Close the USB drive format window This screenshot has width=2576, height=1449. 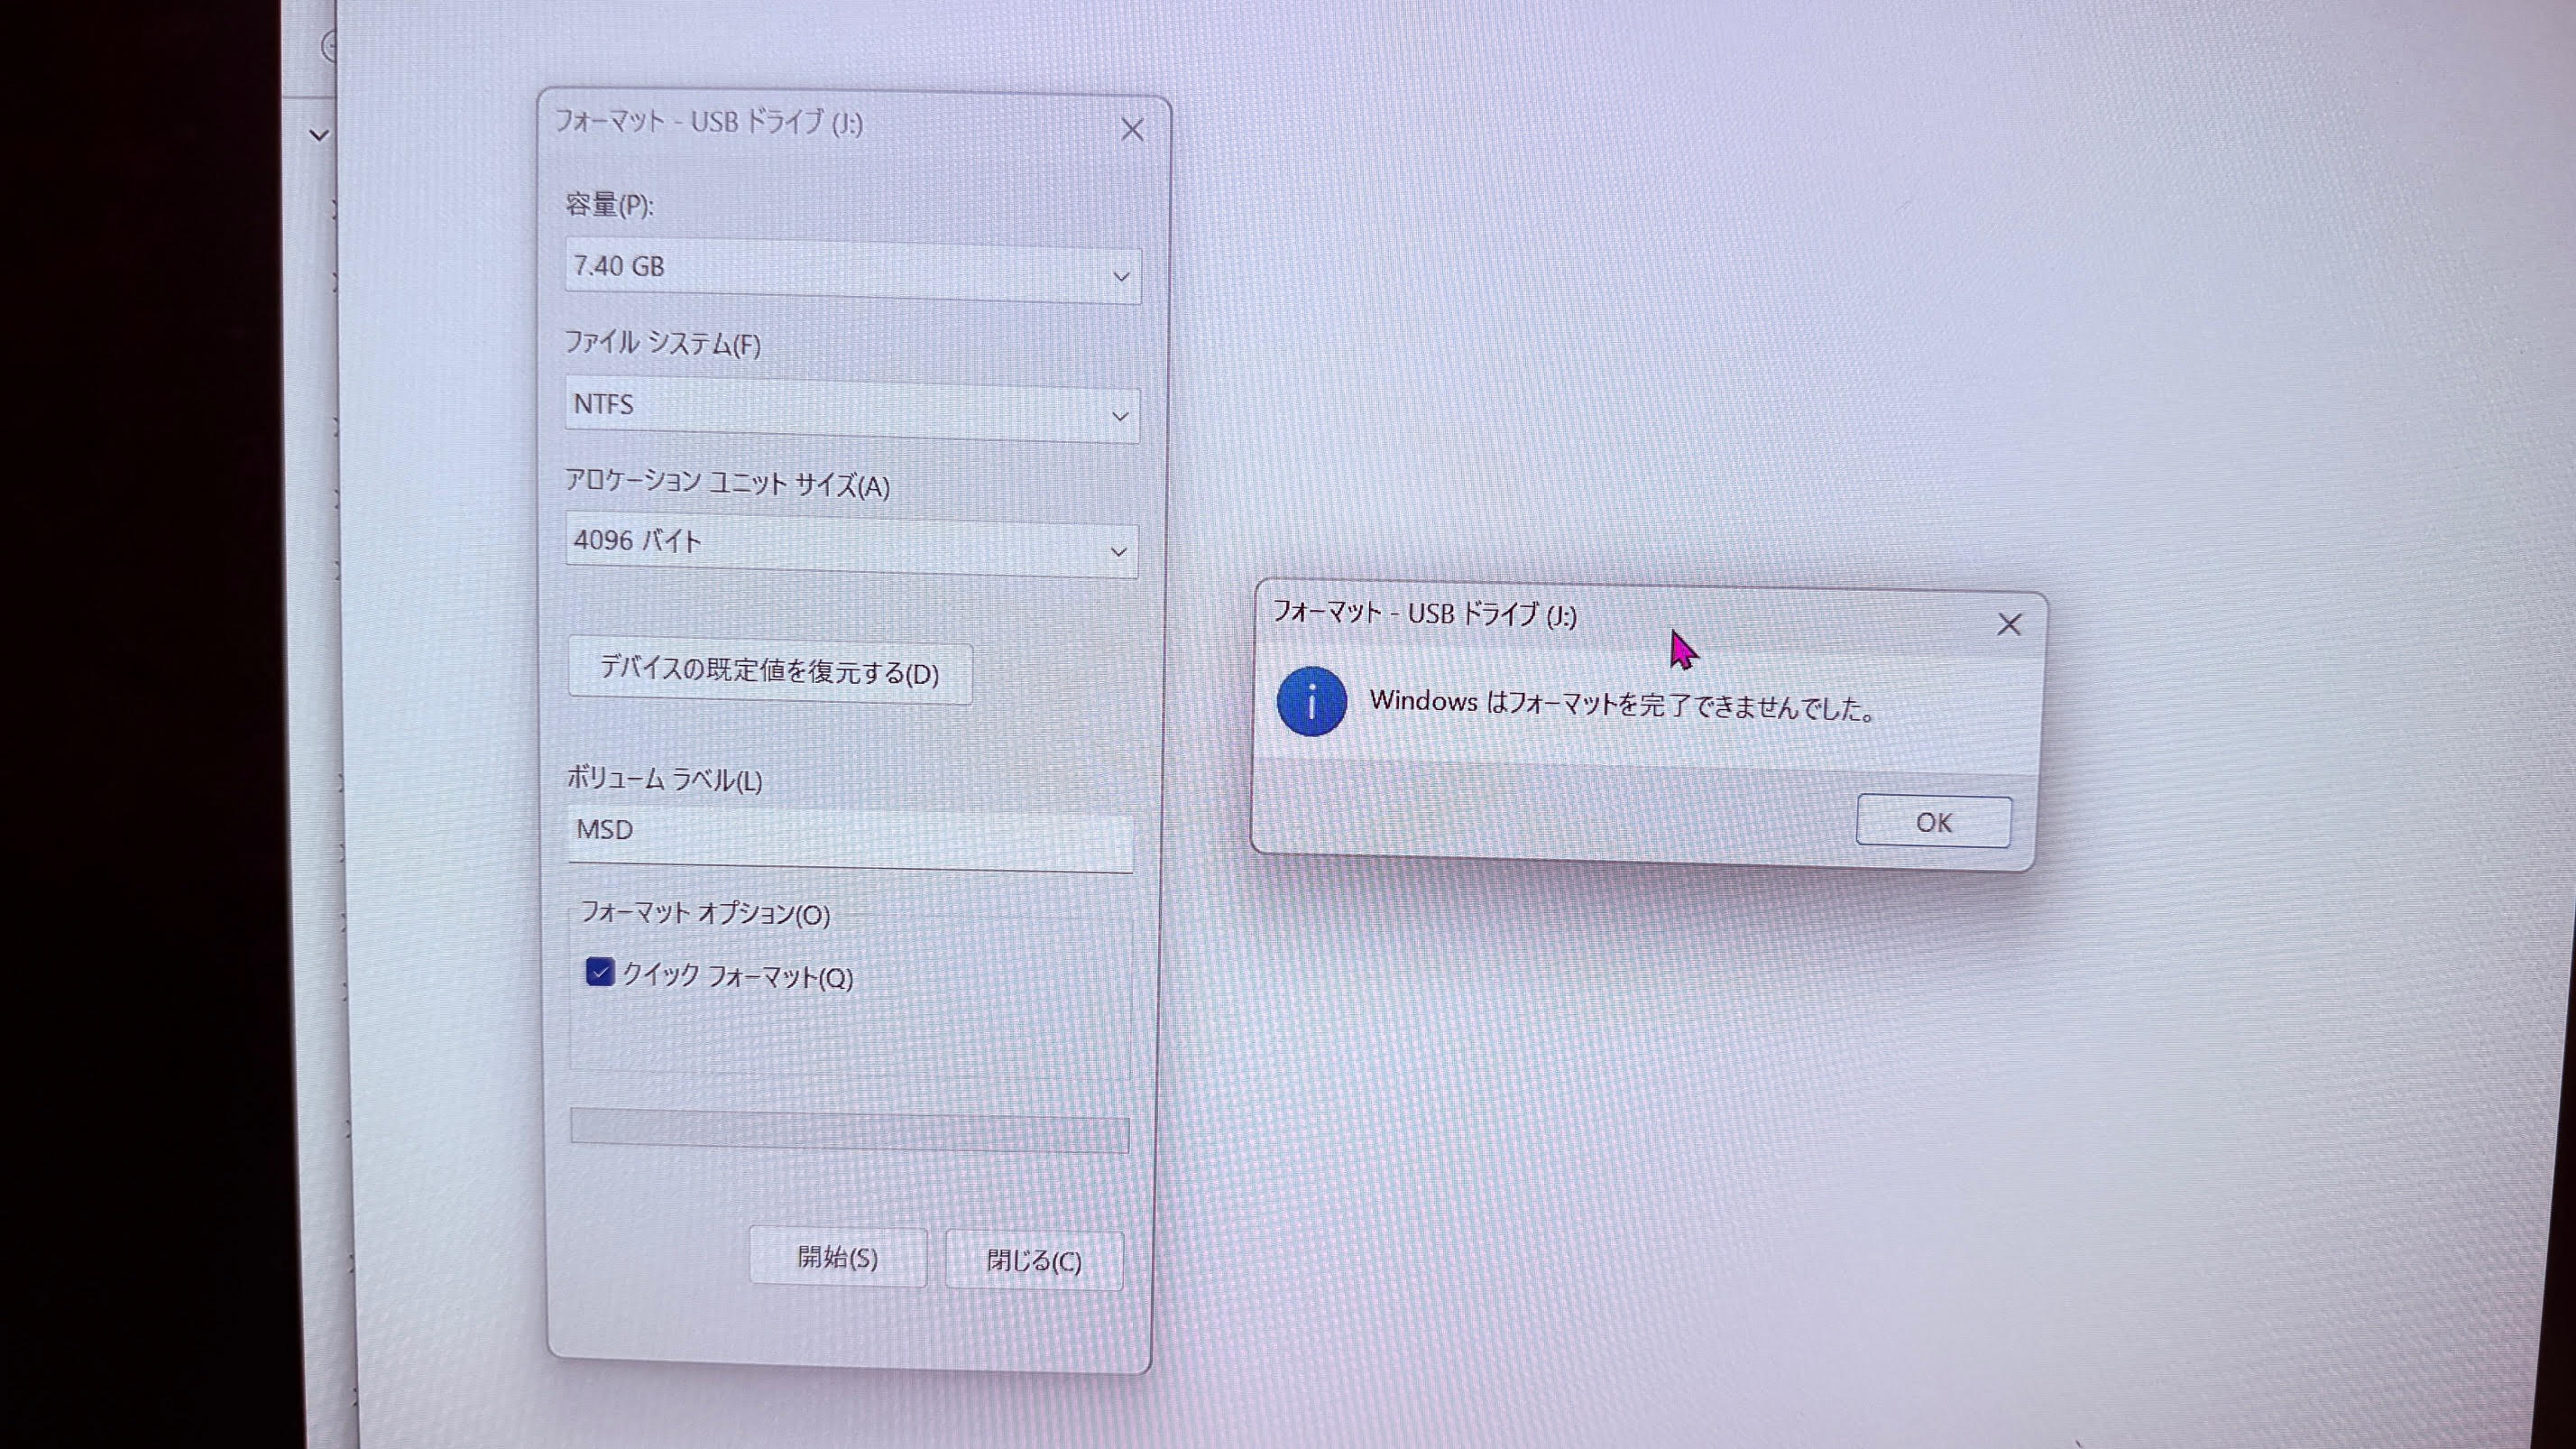[1131, 130]
